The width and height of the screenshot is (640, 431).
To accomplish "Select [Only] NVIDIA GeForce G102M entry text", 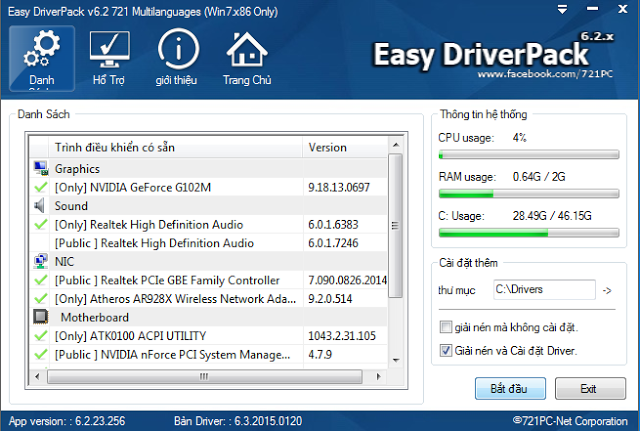I will [133, 187].
